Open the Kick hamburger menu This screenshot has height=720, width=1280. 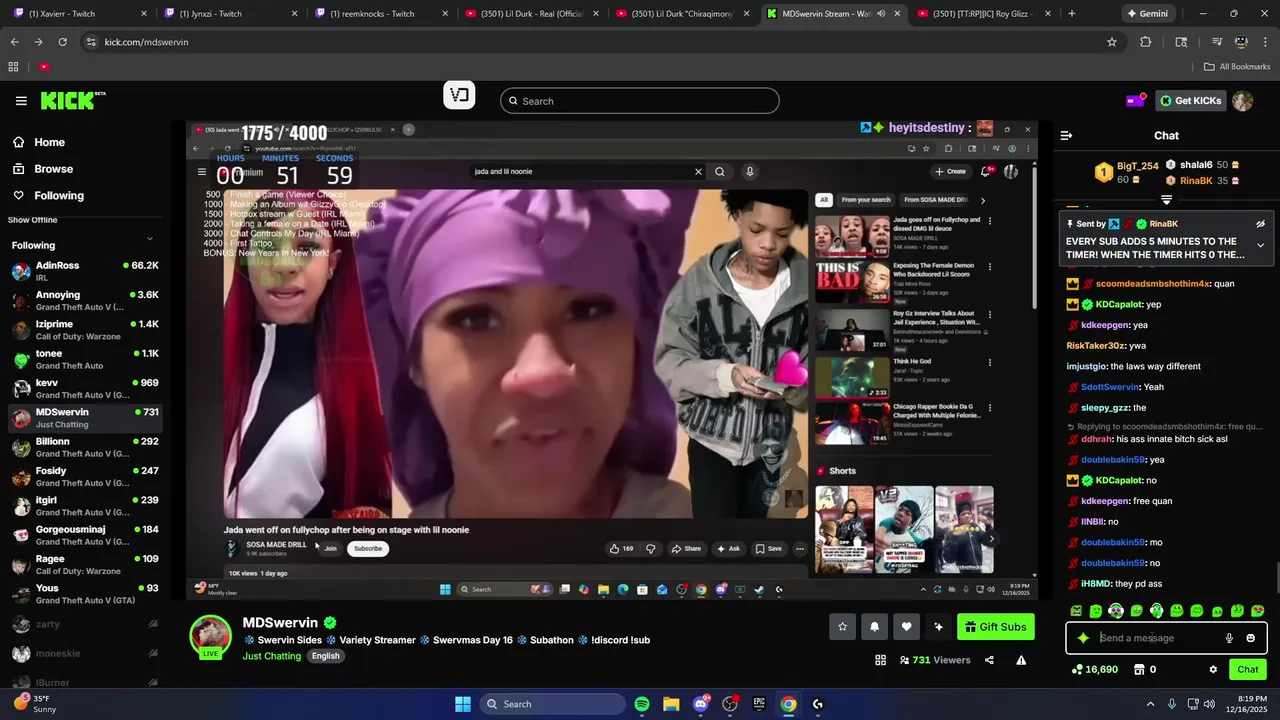coord(21,101)
